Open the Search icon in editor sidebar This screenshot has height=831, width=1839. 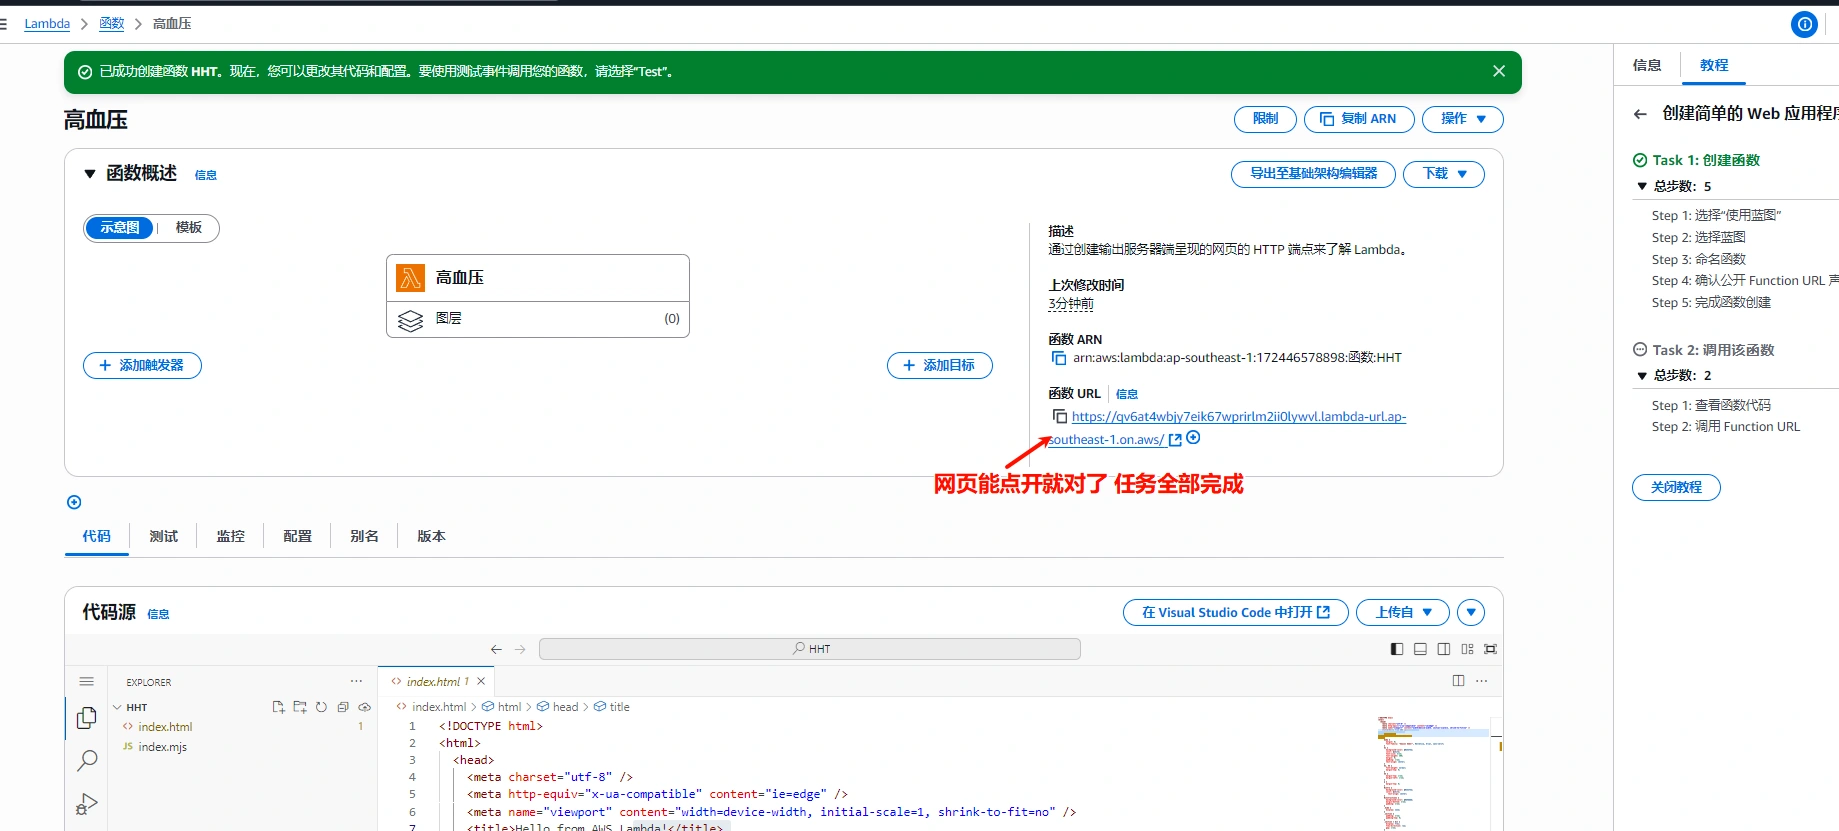pyautogui.click(x=87, y=761)
